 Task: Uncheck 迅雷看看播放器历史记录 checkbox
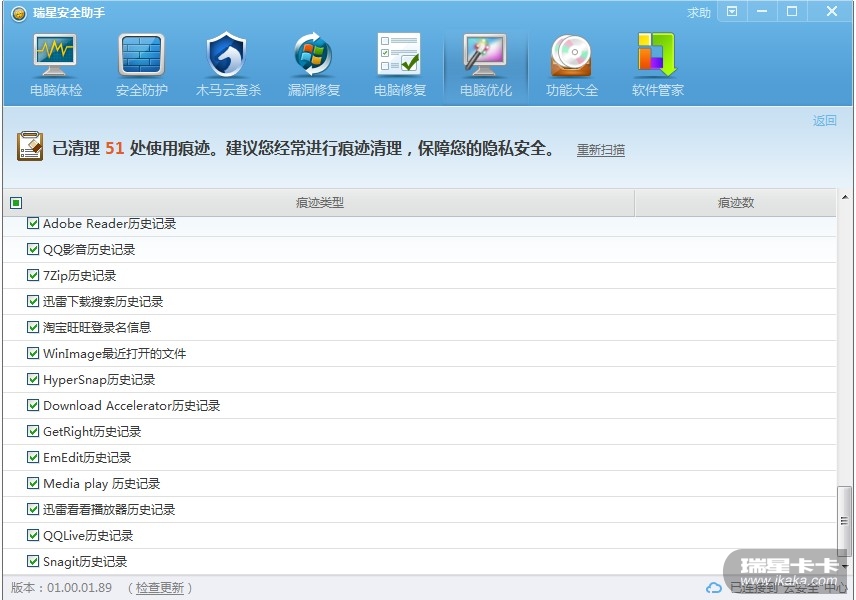pos(33,509)
